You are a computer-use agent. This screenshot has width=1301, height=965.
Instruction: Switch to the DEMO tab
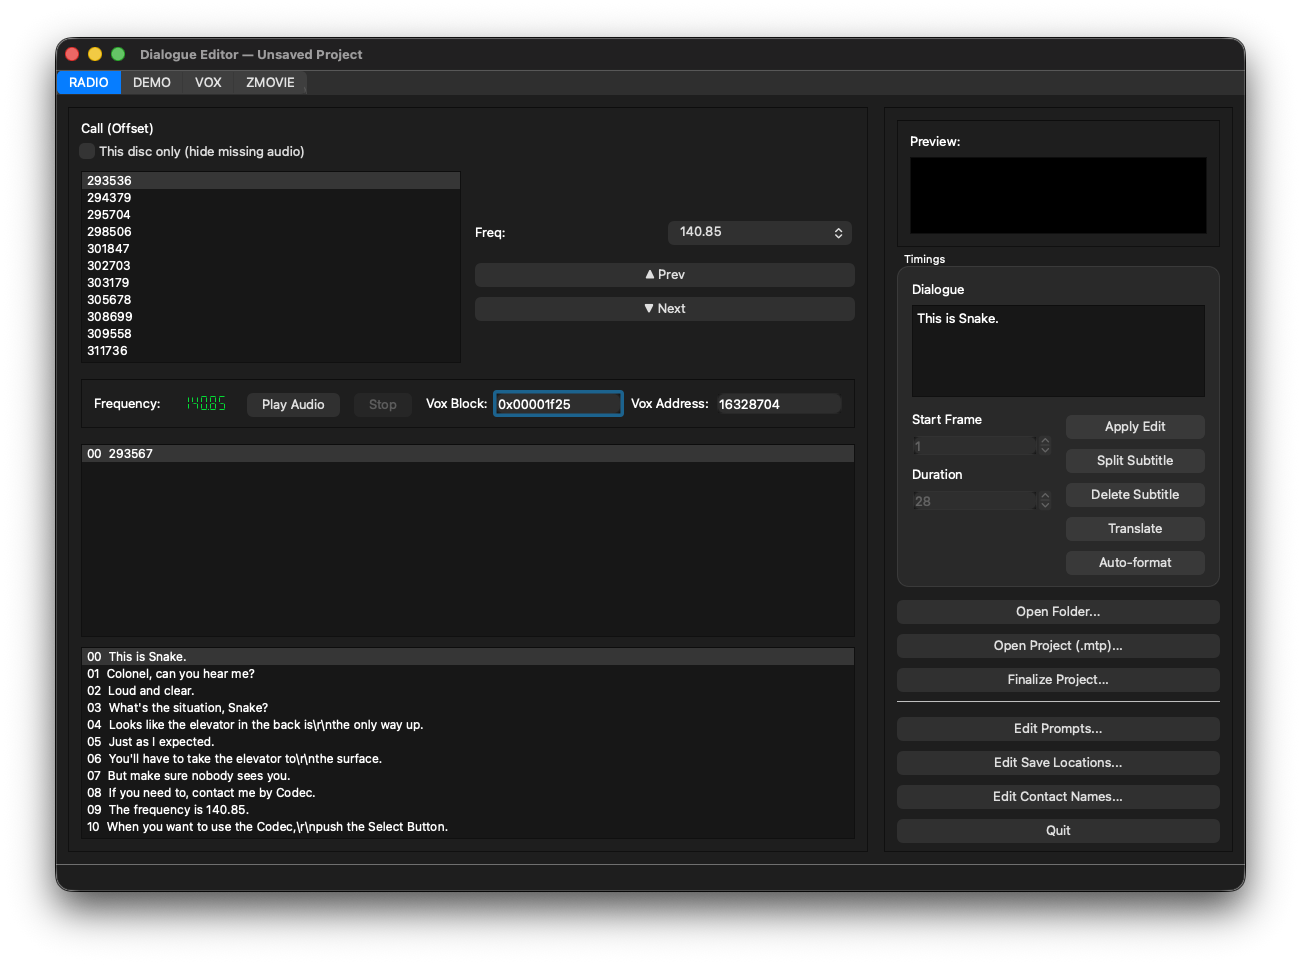pos(152,83)
